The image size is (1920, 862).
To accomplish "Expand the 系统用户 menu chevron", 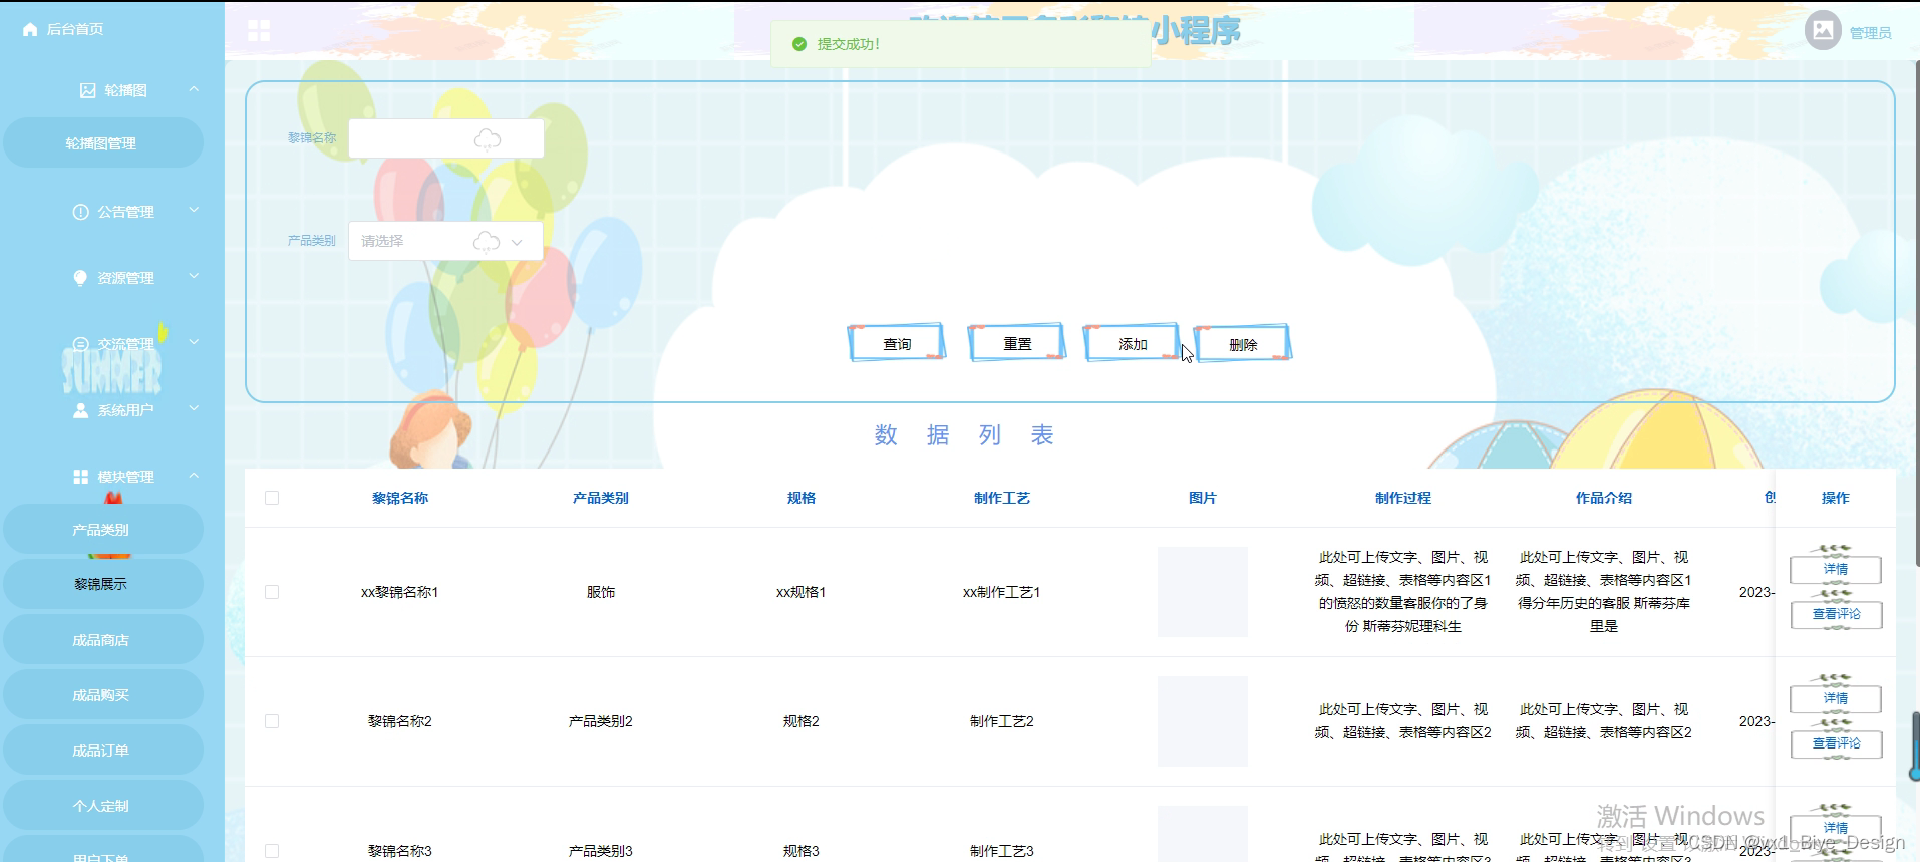I will click(194, 408).
